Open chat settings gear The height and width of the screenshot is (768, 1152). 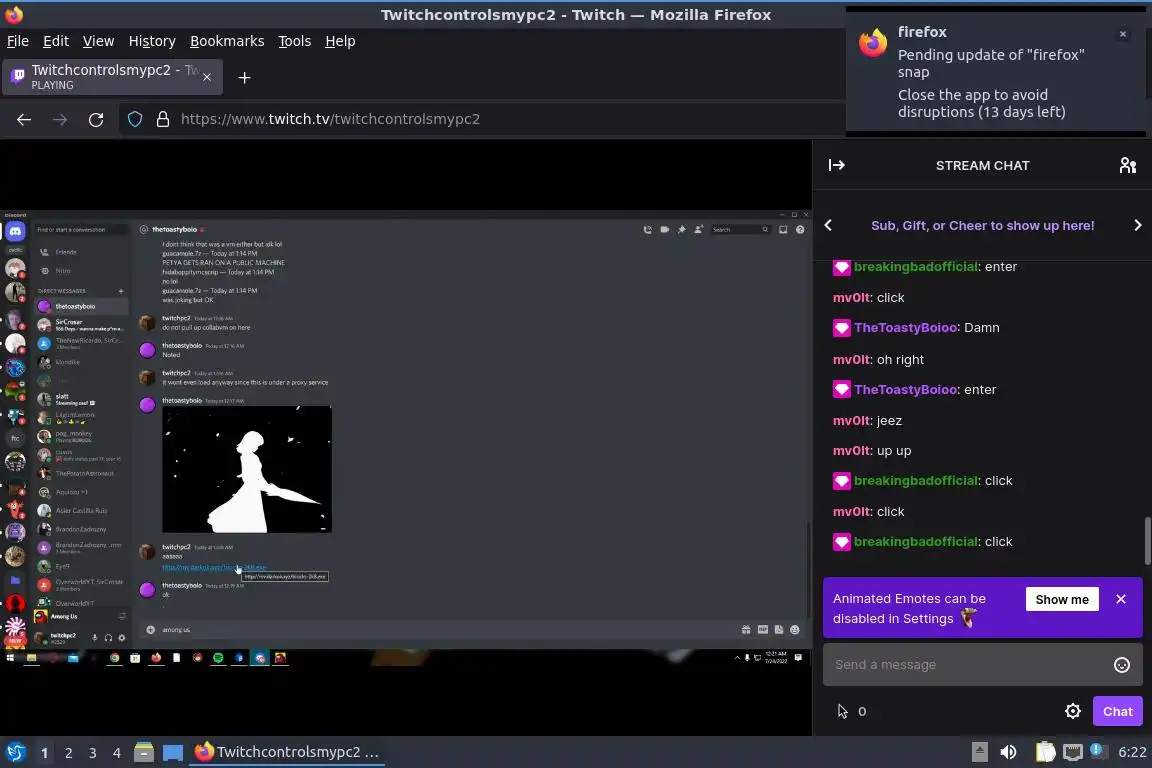(1073, 711)
